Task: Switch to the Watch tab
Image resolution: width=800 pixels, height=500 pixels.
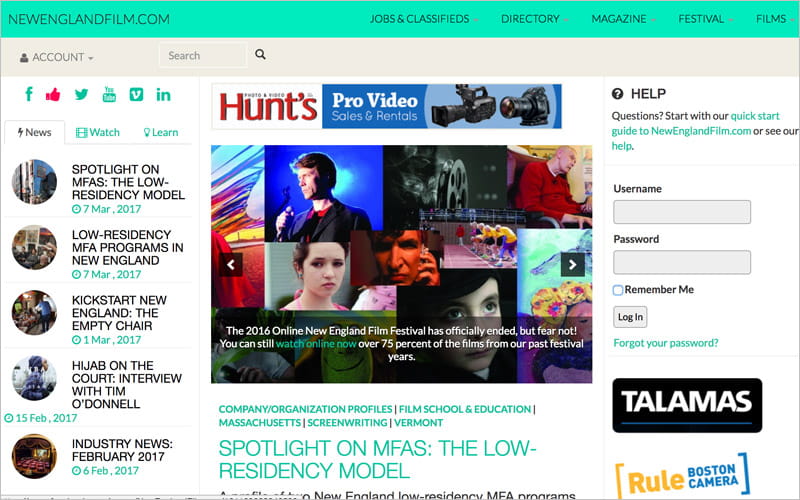Action: [98, 132]
